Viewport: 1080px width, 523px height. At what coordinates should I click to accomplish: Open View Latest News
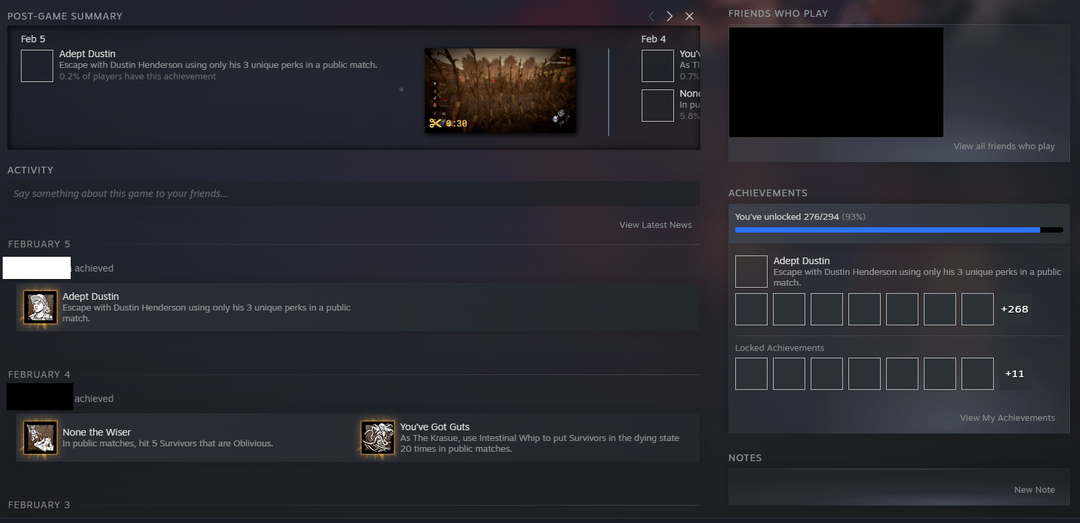[655, 225]
